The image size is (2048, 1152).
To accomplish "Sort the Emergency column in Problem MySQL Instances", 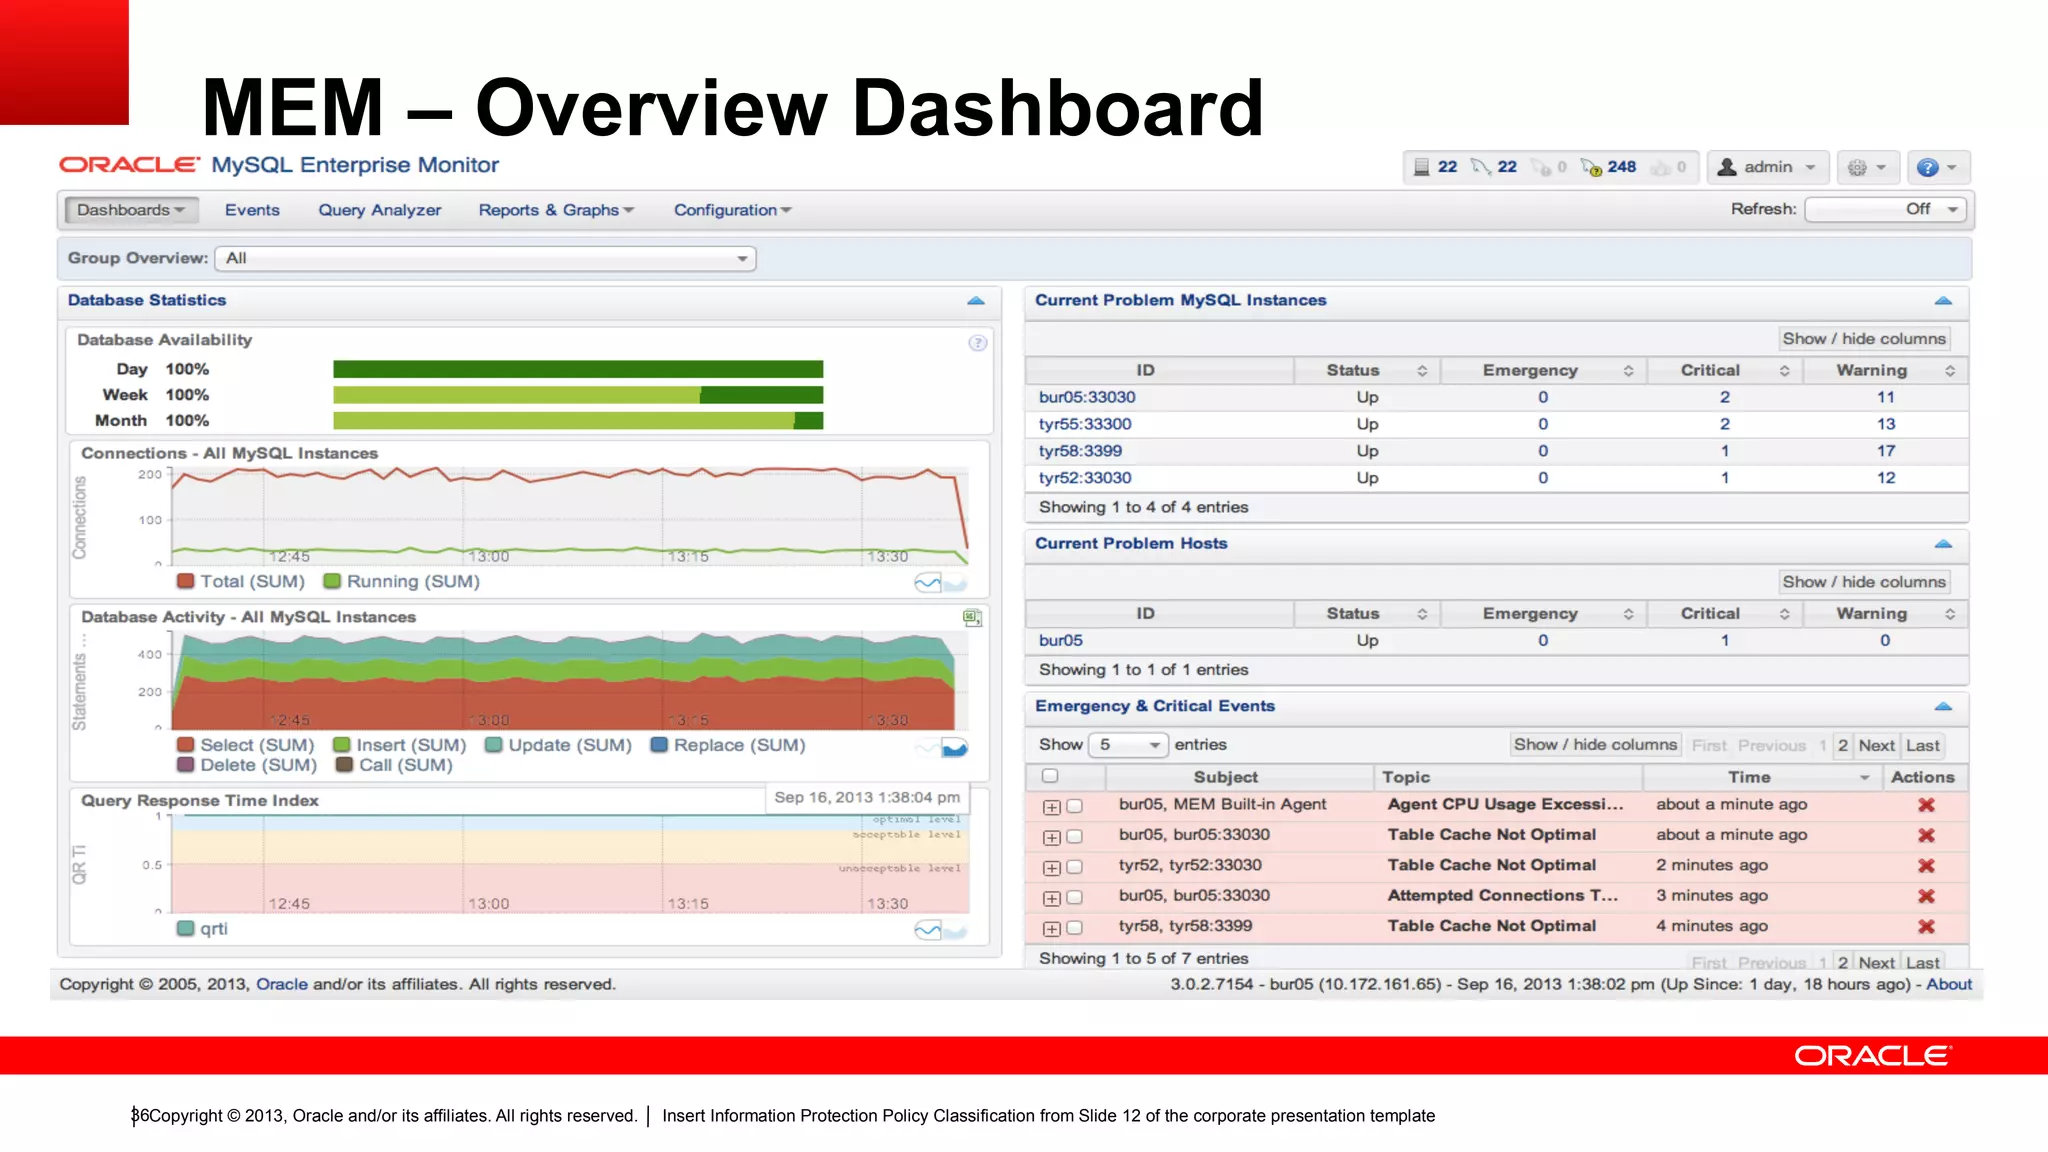I will point(1628,371).
